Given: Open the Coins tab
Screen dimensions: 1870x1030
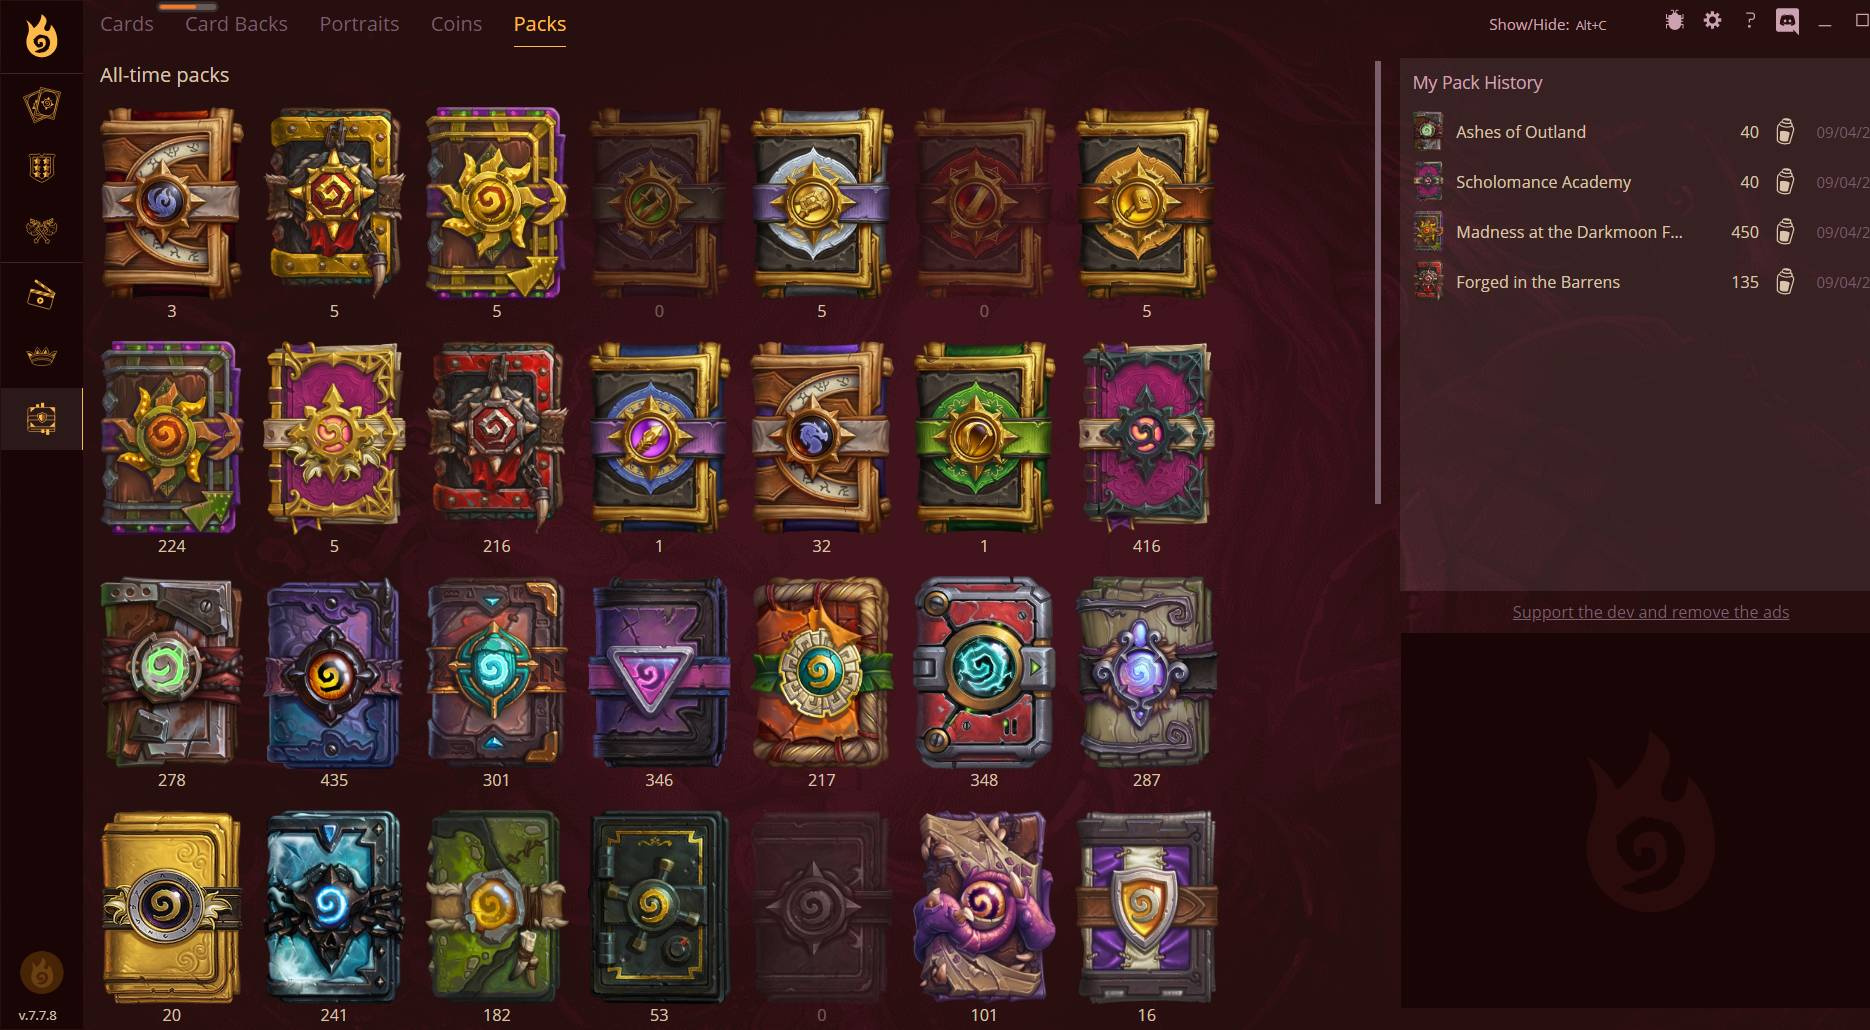Looking at the screenshot, I should coord(456,24).
